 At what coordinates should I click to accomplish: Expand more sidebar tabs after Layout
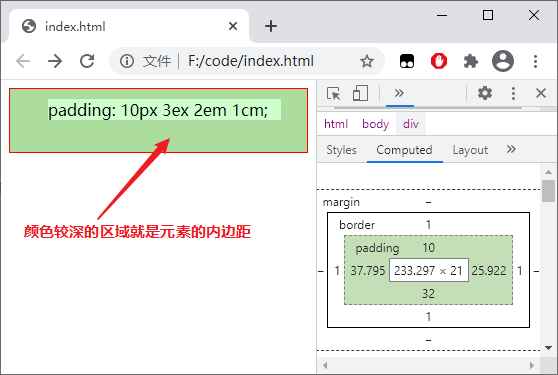point(511,149)
